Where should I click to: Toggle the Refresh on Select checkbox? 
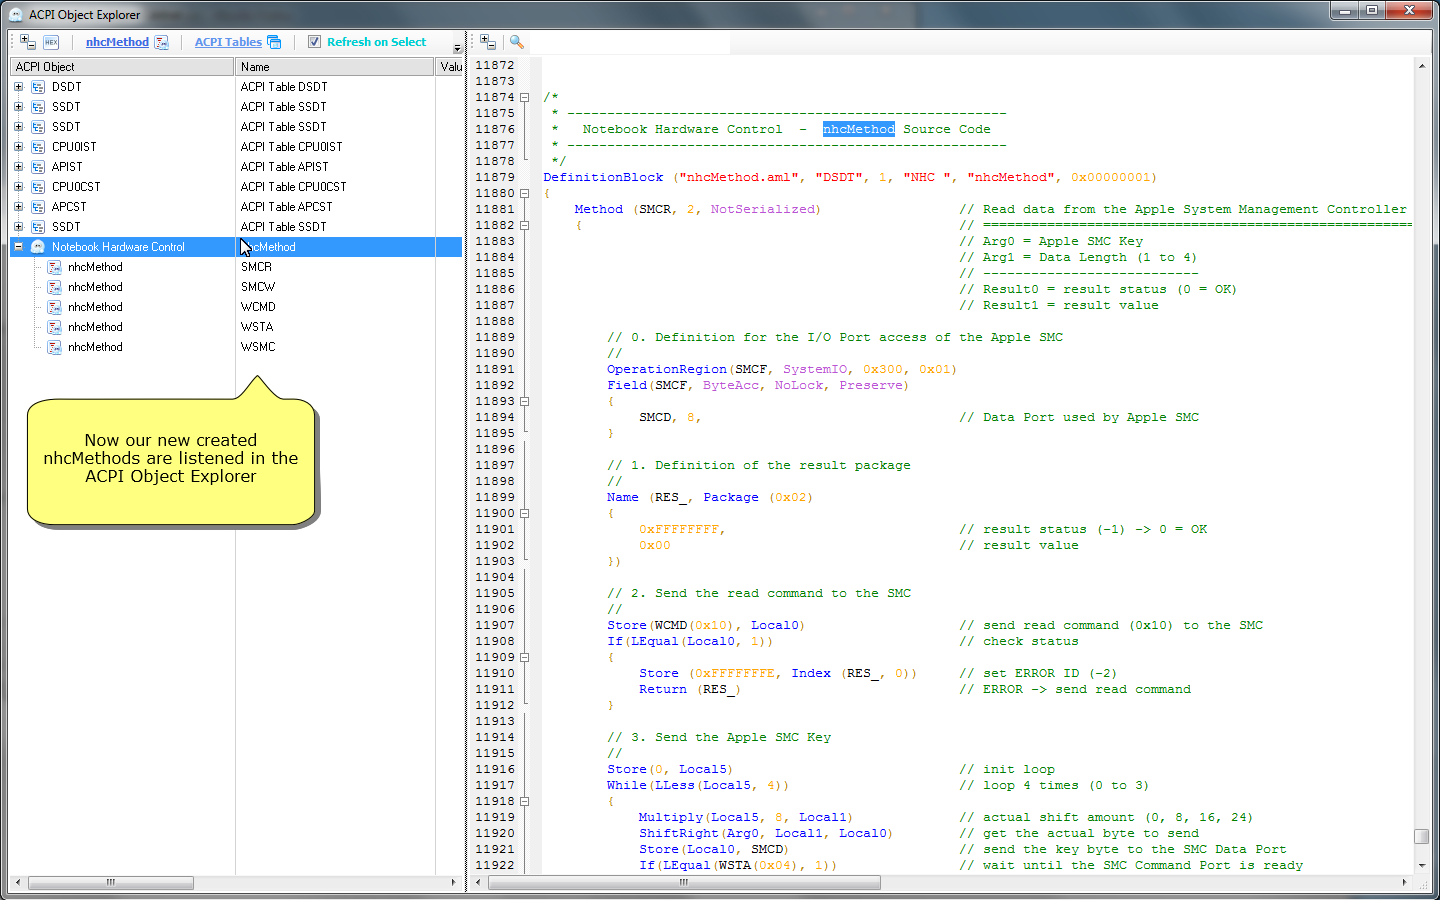pos(314,42)
